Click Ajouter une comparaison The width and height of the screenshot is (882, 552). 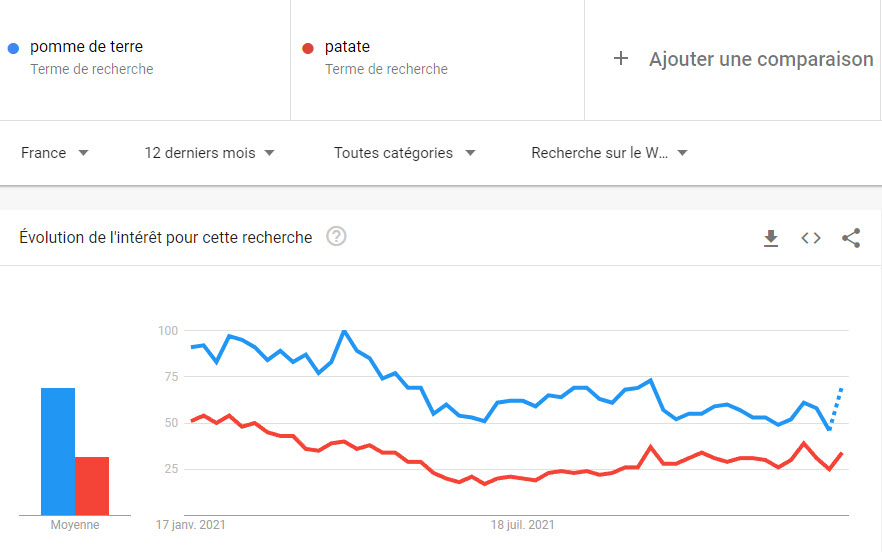tap(760, 59)
